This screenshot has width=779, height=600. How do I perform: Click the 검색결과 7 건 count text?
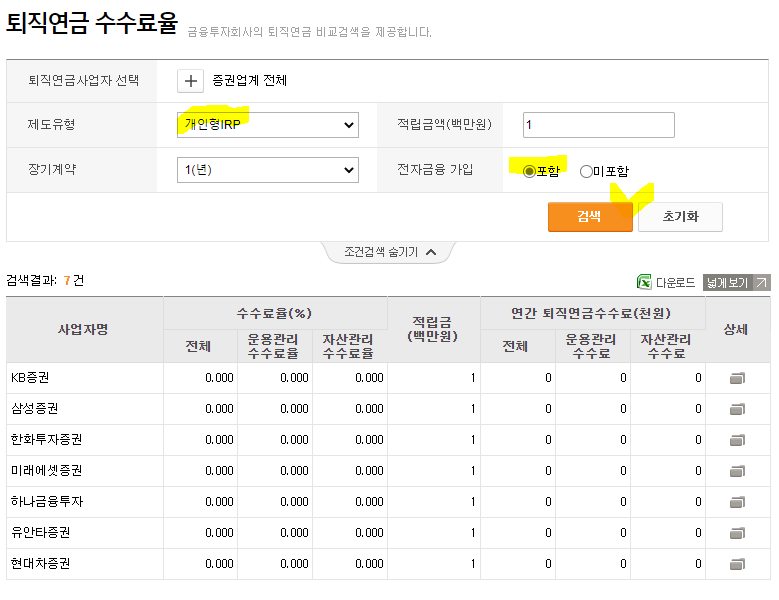45,281
